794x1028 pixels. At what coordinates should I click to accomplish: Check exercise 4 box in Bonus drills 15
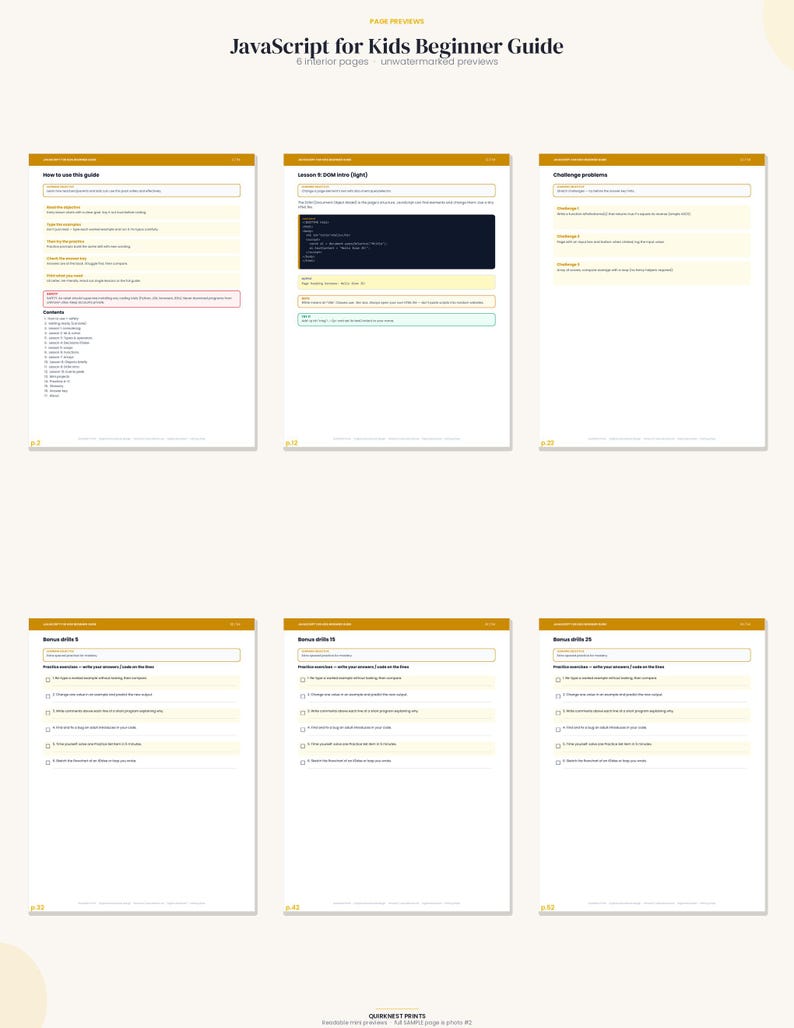pyautogui.click(x=303, y=729)
